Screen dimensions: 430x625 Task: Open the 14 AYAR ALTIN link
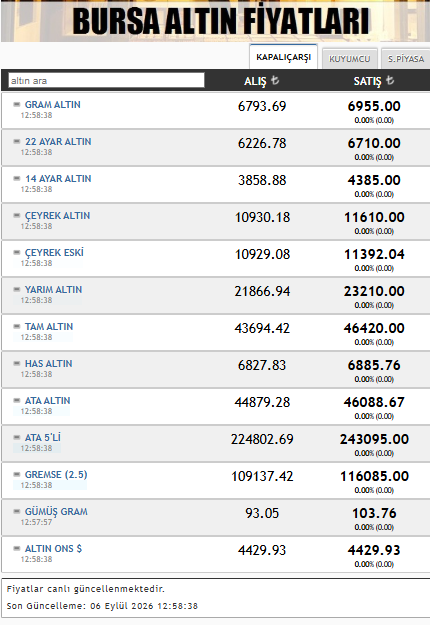pos(58,179)
